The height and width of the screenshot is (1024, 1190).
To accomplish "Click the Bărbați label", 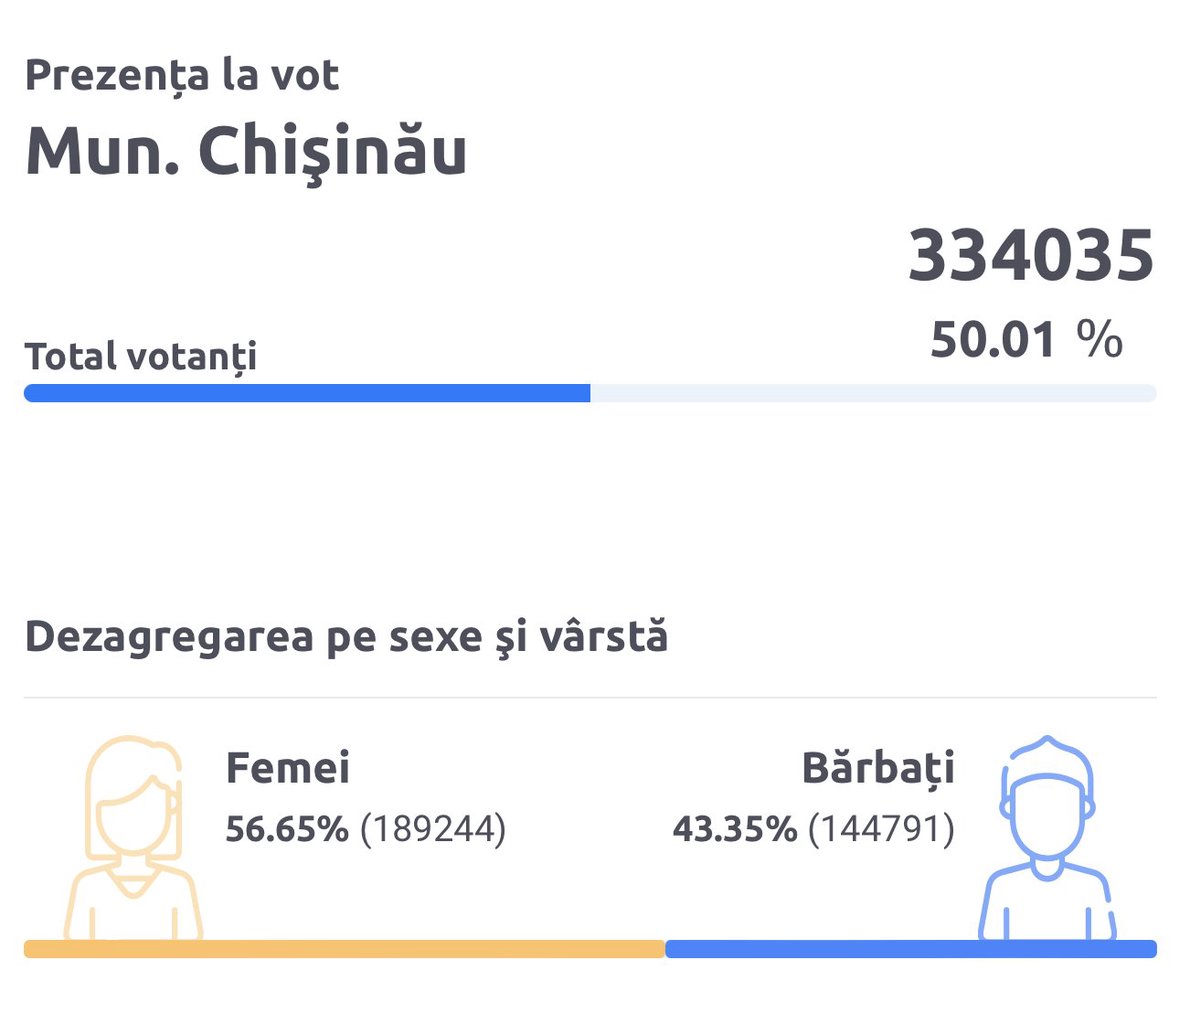I will pos(878,768).
